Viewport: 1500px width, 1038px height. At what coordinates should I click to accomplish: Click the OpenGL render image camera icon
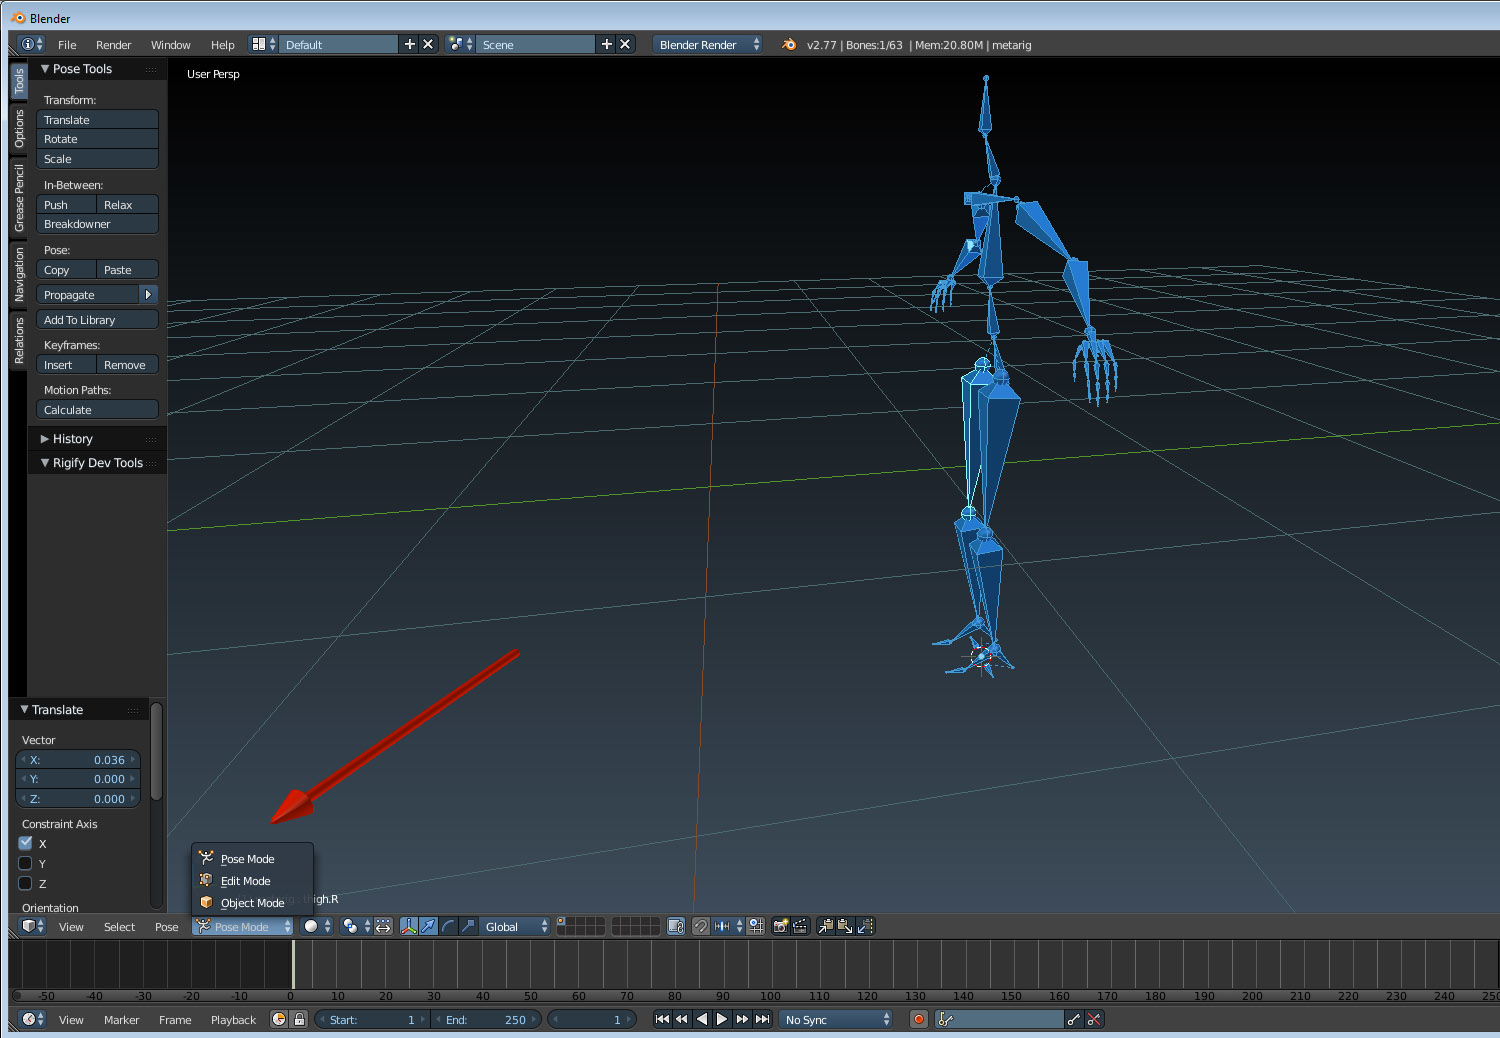[781, 926]
